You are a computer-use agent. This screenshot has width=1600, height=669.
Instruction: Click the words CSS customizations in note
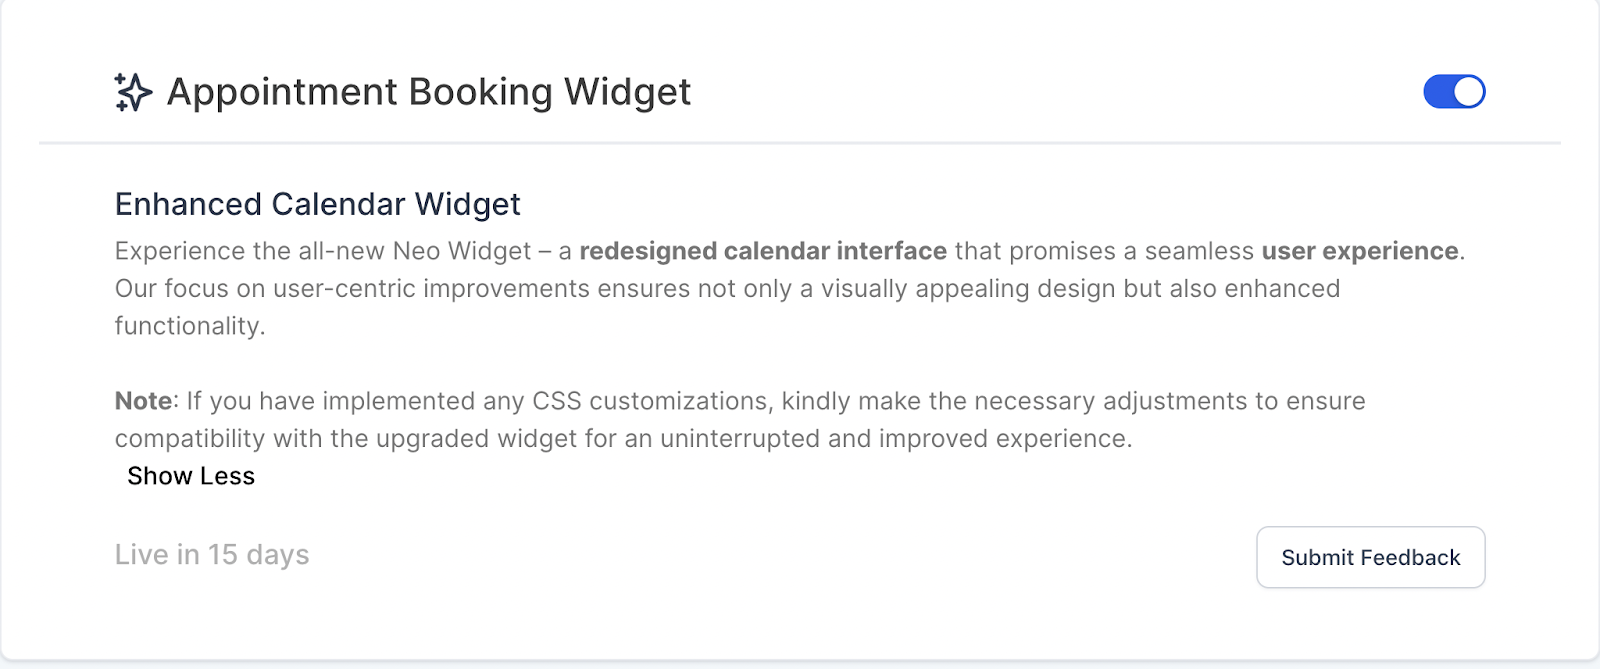point(650,401)
